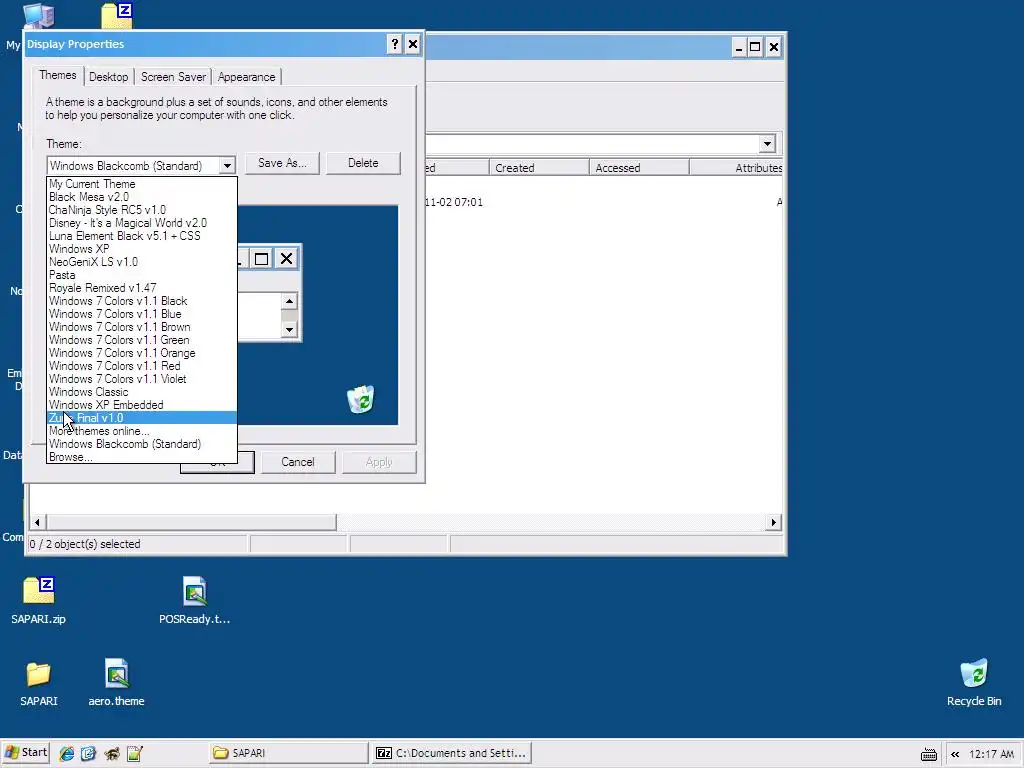Screen dimensions: 1024x768
Task: Choose Black Mesa v2.0 theme
Action: pyautogui.click(x=142, y=197)
